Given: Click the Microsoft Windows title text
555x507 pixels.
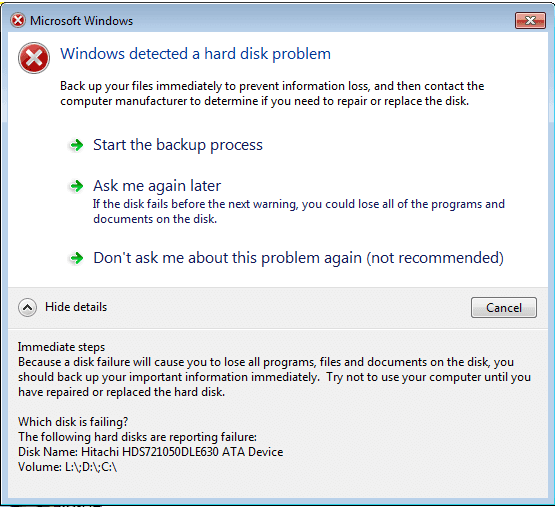Looking at the screenshot, I should coord(81,21).
